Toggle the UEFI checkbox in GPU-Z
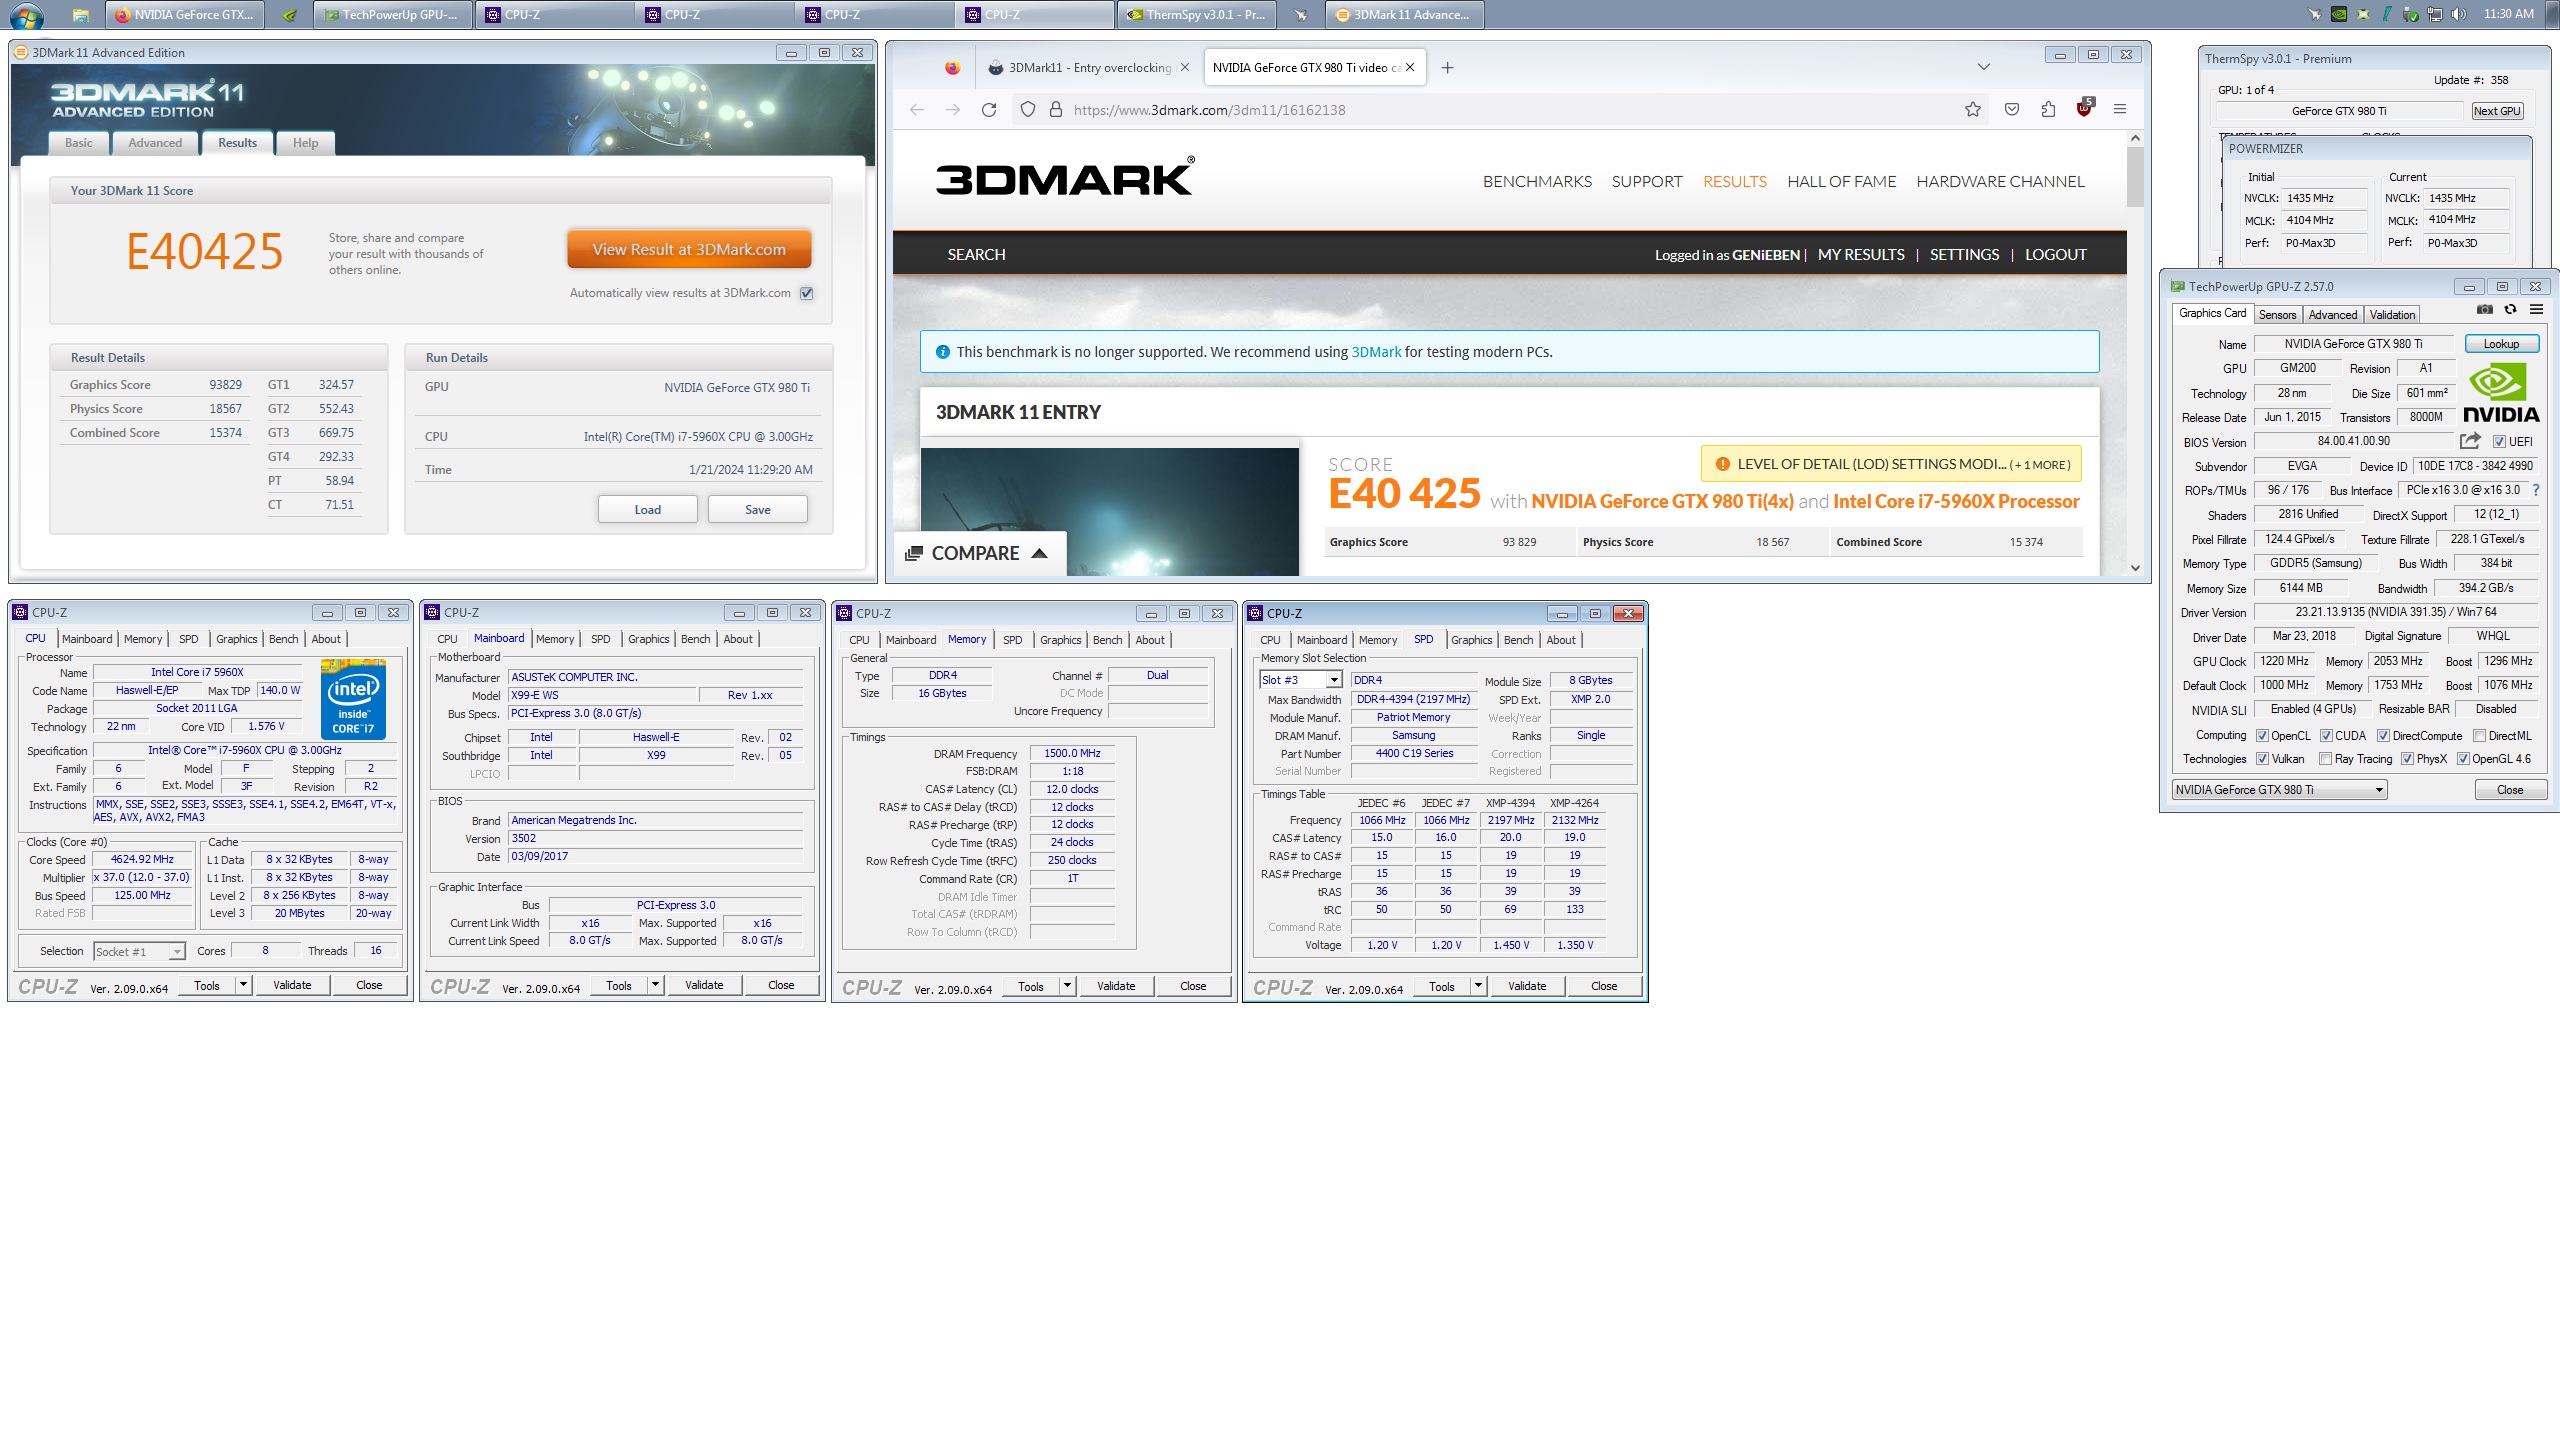Image resolution: width=2560 pixels, height=1440 pixels. point(2499,442)
